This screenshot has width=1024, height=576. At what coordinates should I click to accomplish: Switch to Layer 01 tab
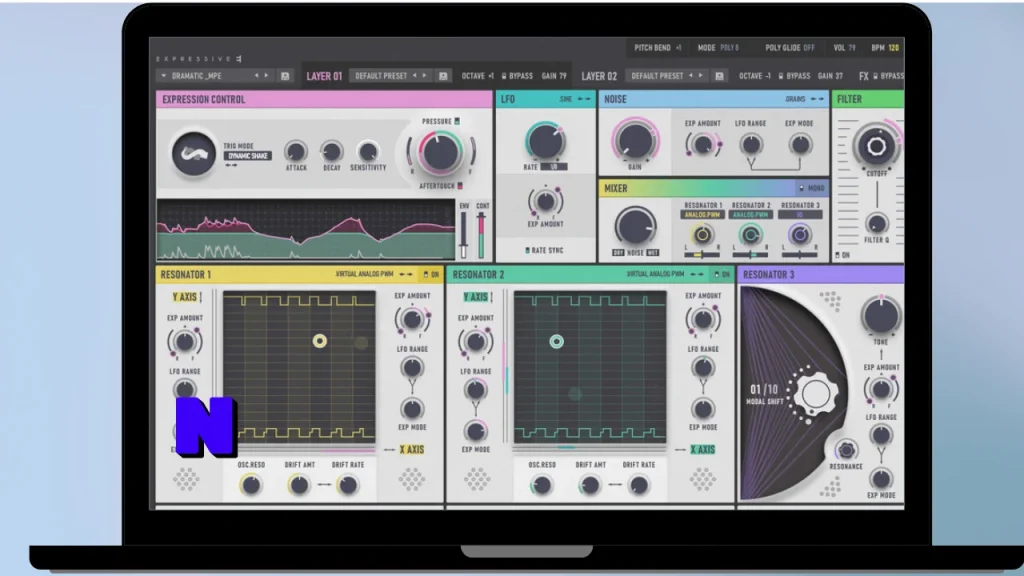324,76
